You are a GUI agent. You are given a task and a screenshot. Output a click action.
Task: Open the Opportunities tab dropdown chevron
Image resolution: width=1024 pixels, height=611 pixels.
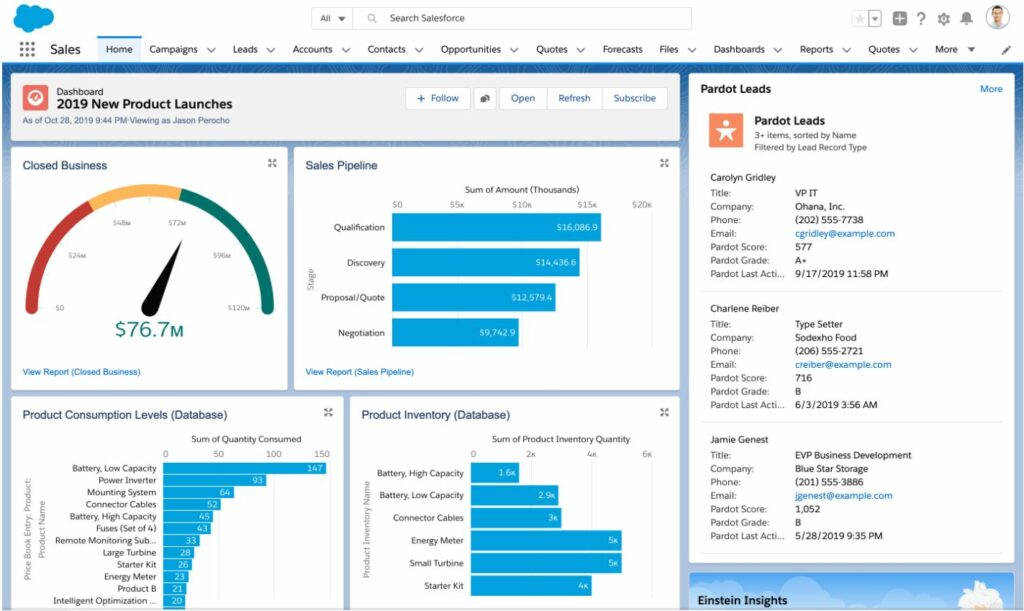(514, 50)
